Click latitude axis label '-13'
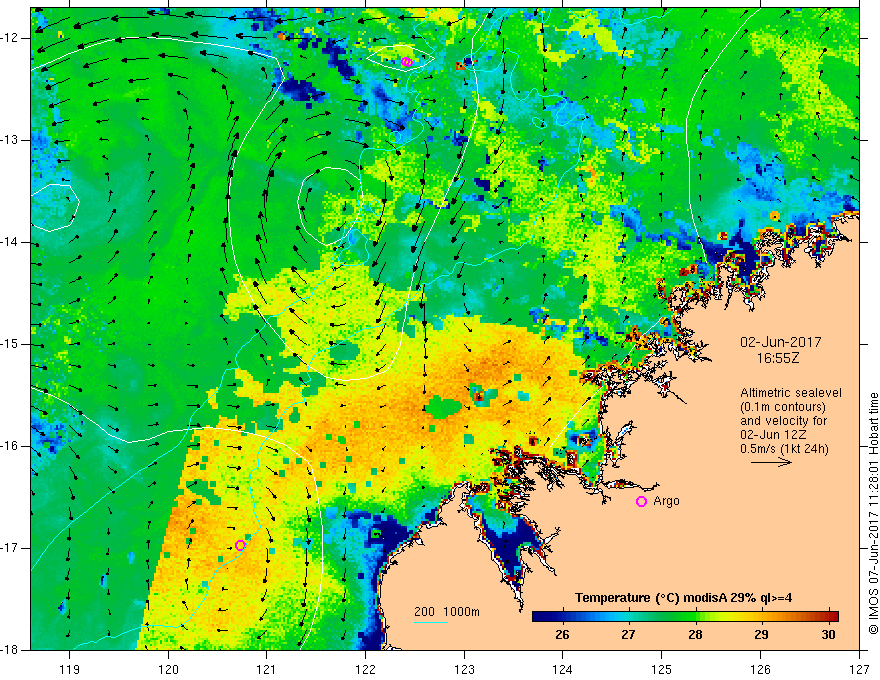 tap(10, 140)
